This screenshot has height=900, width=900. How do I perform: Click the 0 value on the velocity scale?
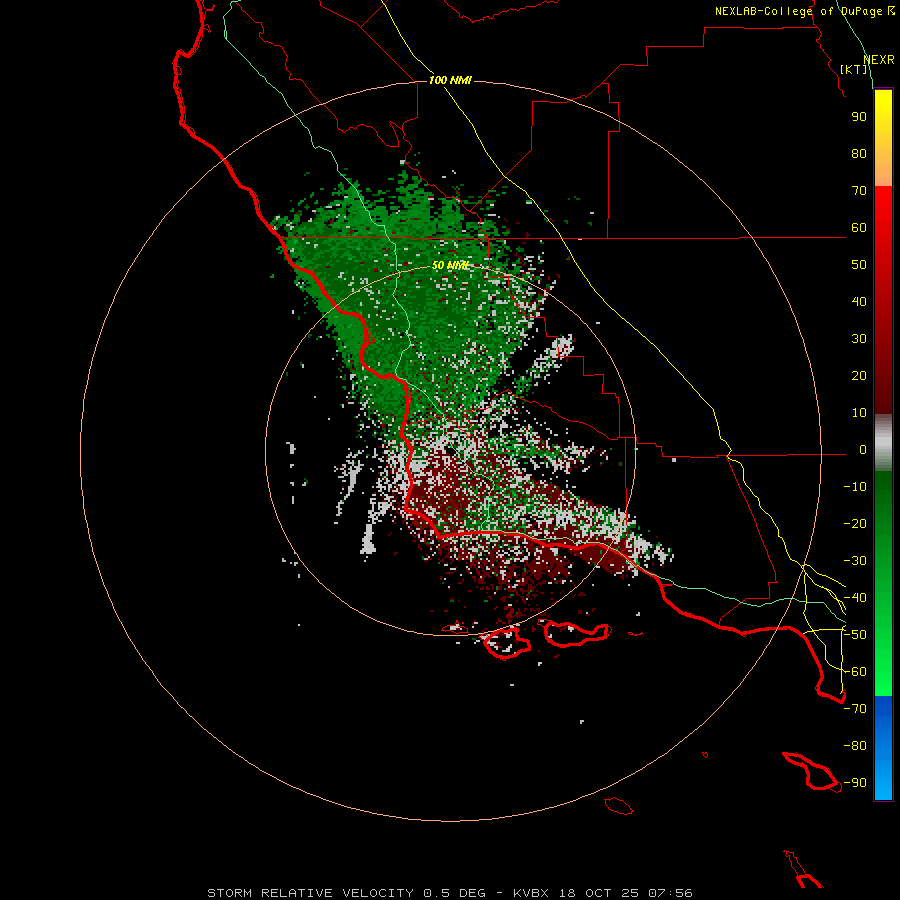pyautogui.click(x=863, y=450)
